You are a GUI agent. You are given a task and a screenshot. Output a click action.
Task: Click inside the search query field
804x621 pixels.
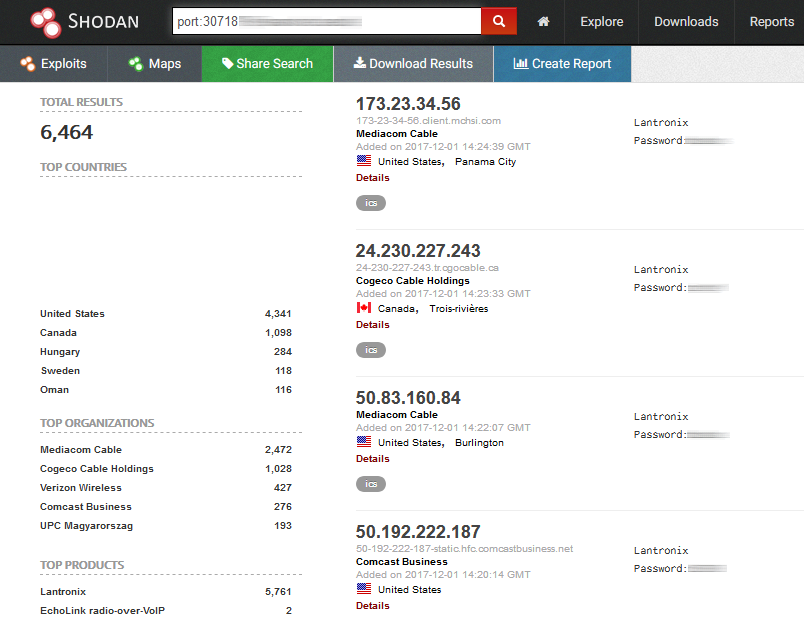[326, 21]
